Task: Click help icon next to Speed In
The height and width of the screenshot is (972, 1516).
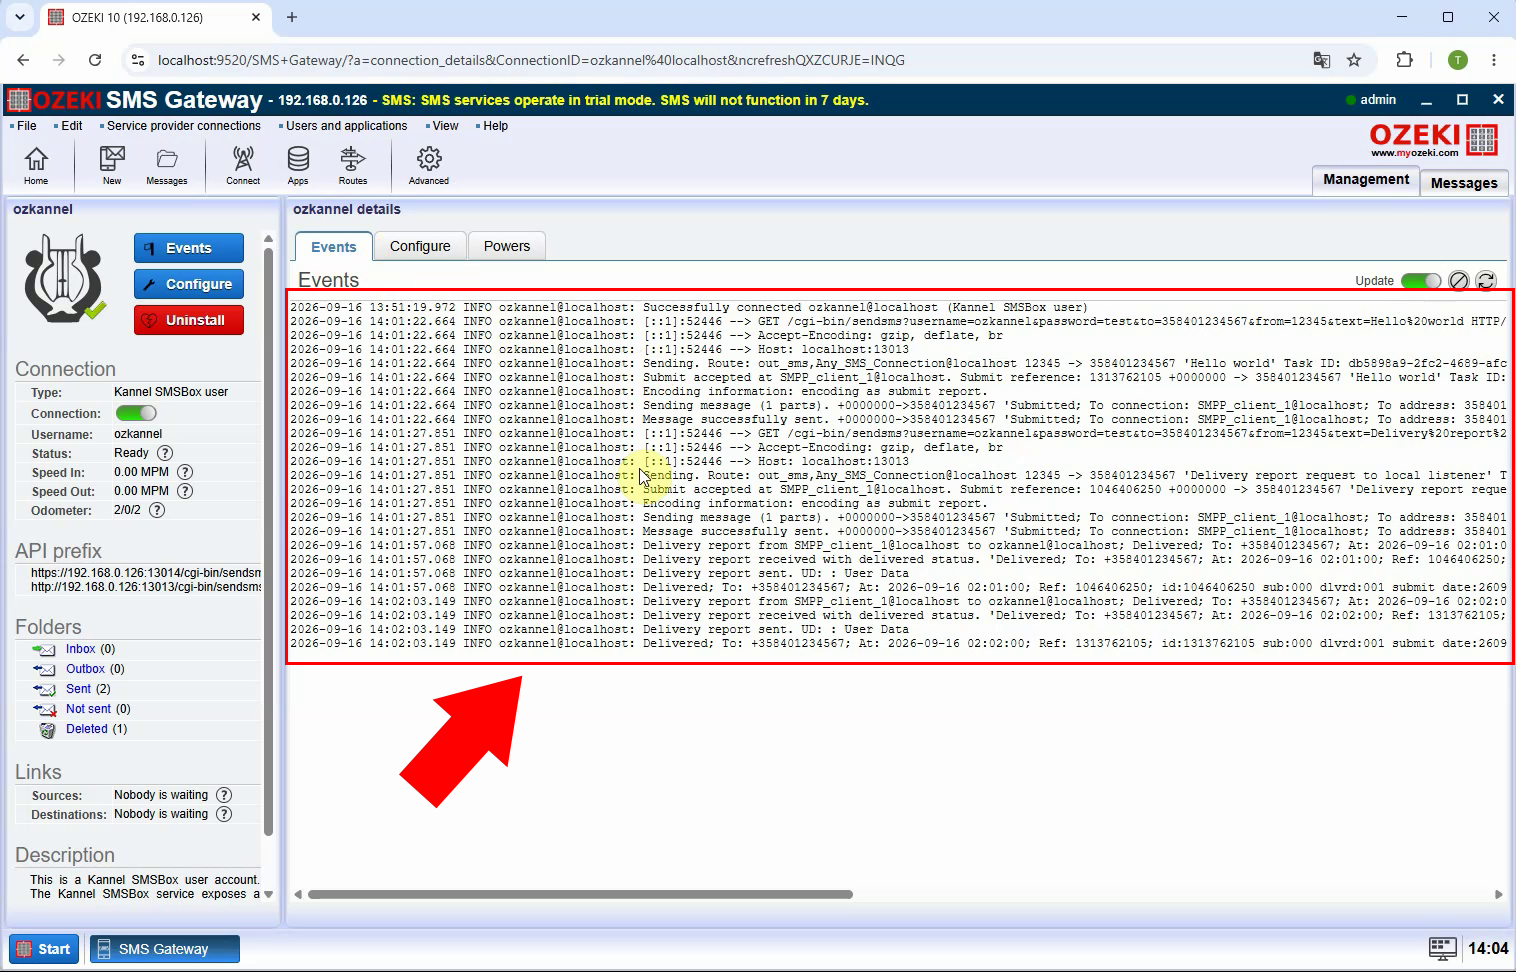Action: [x=185, y=472]
